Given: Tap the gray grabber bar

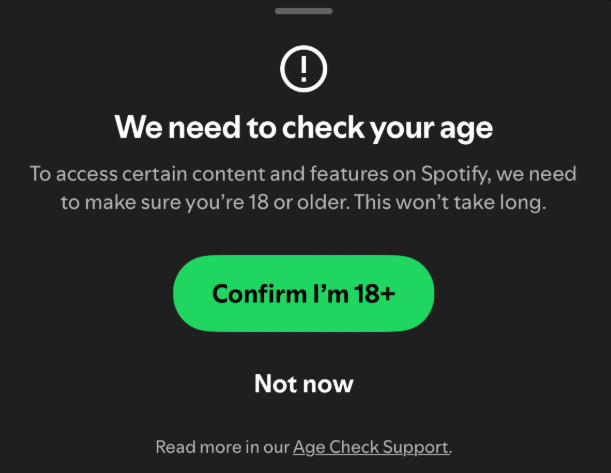Looking at the screenshot, I should click(x=304, y=10).
